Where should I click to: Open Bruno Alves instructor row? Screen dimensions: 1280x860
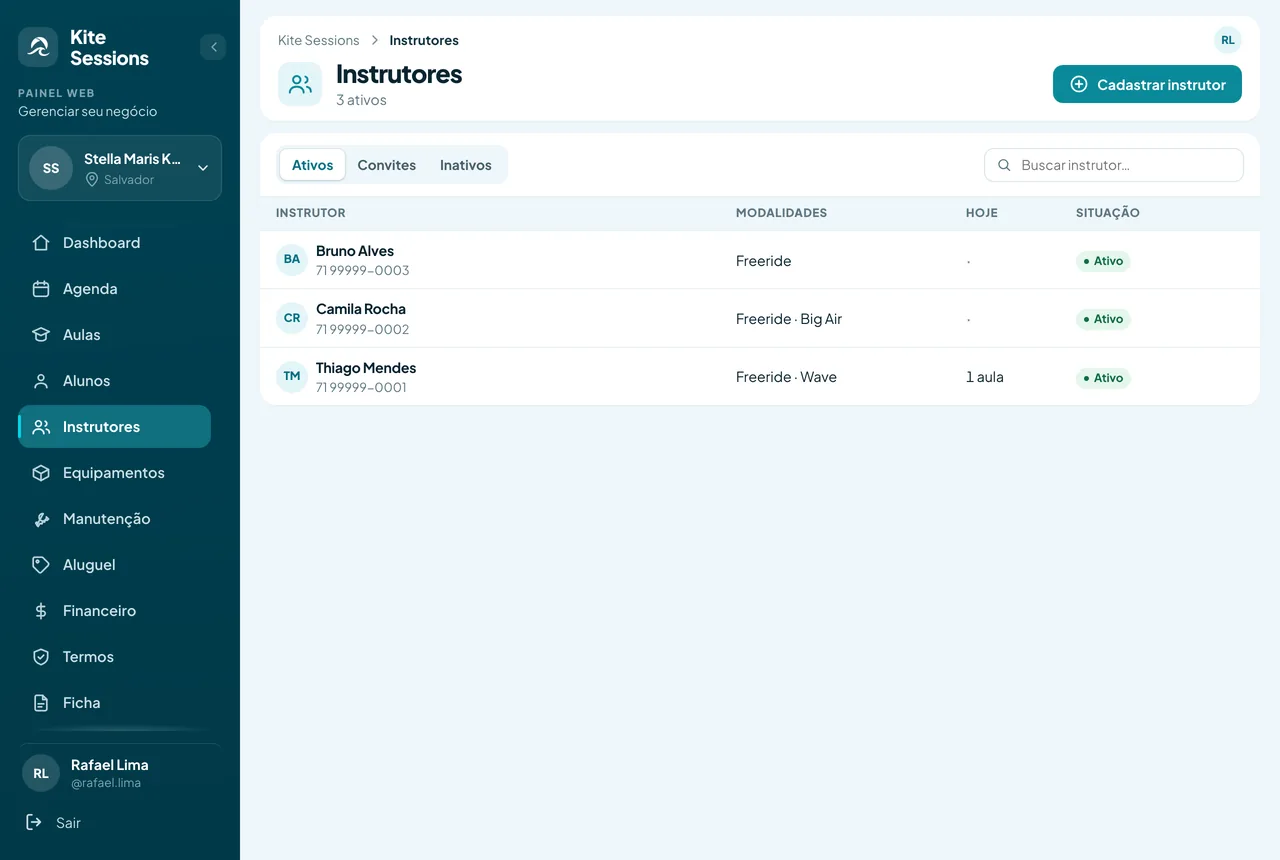pos(760,260)
